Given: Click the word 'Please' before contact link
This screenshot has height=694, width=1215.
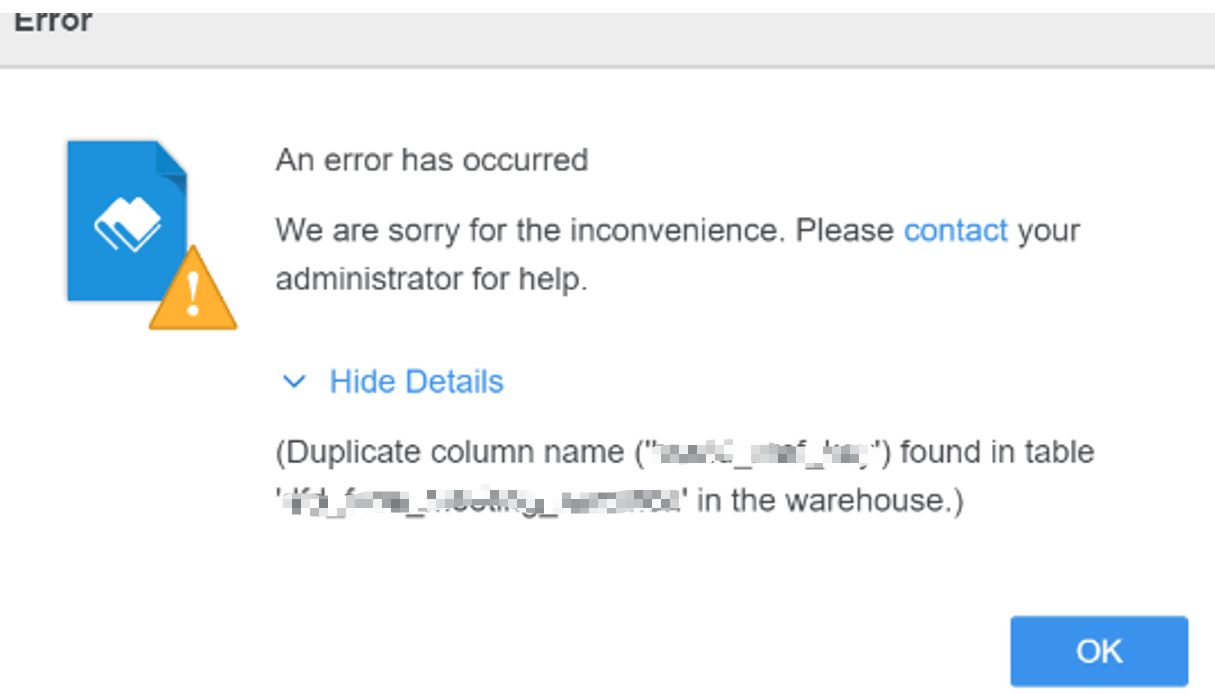Looking at the screenshot, I should (844, 231).
